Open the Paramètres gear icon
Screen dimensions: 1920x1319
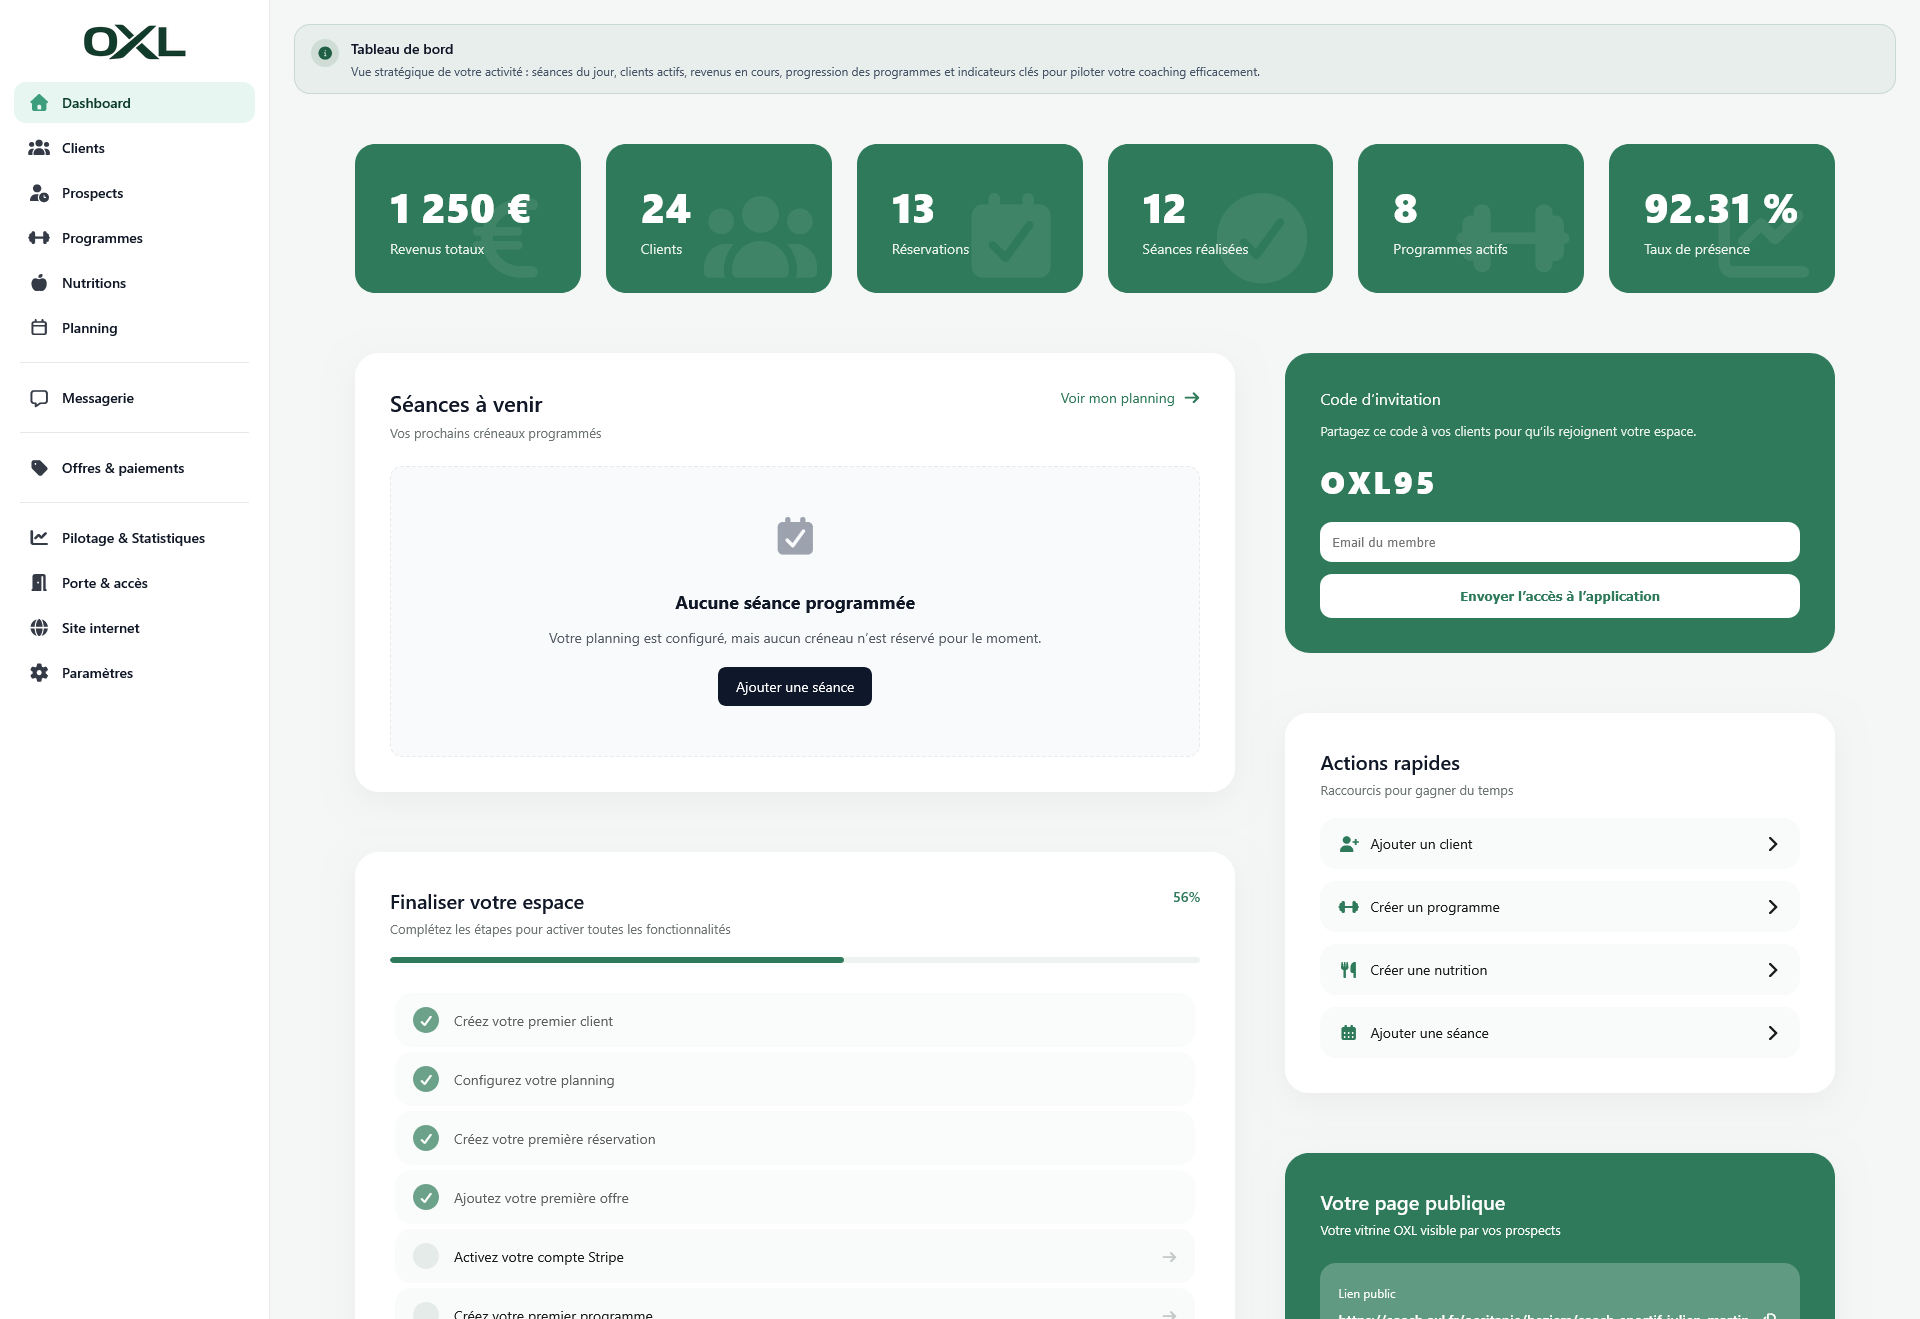[x=39, y=672]
